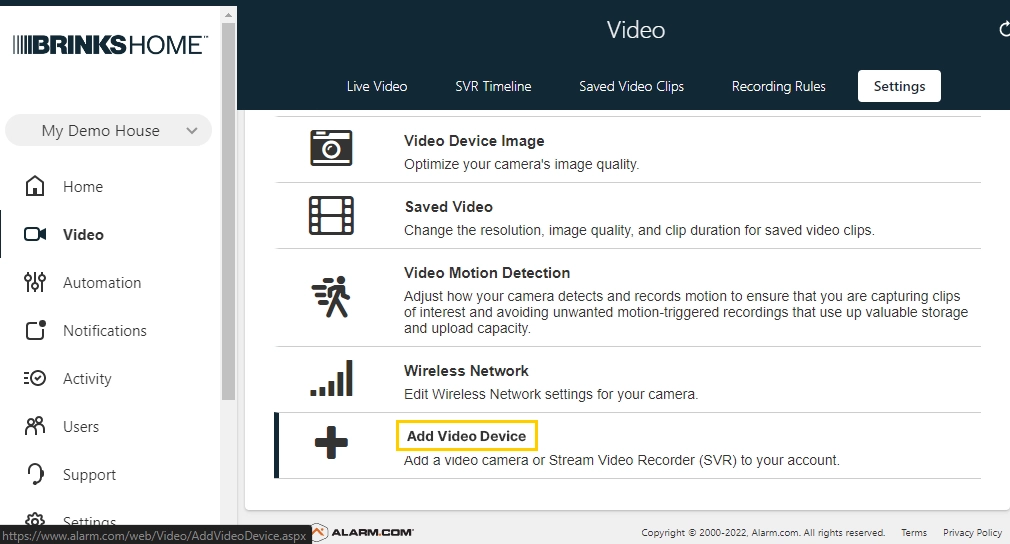The image size is (1010, 544).
Task: Click the Brinks Home logo
Action: (110, 44)
